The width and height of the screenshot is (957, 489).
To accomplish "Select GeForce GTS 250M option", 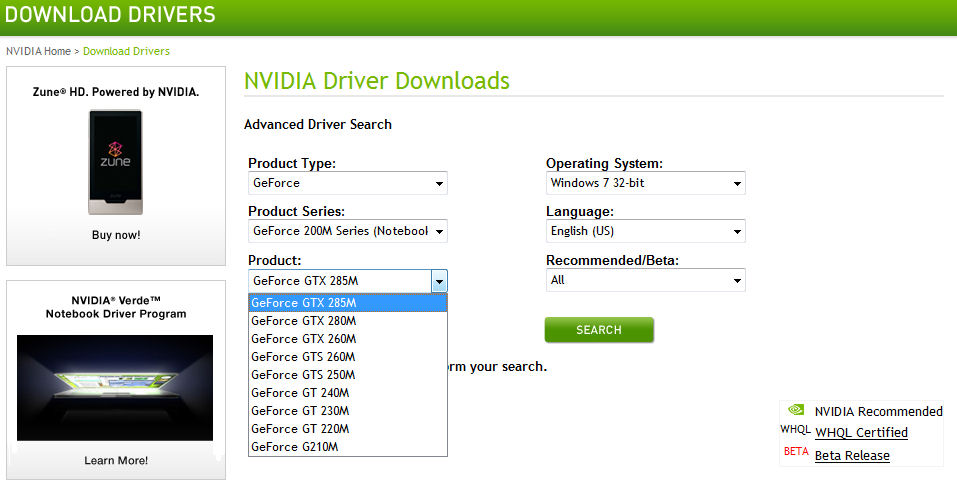I will [x=348, y=375].
